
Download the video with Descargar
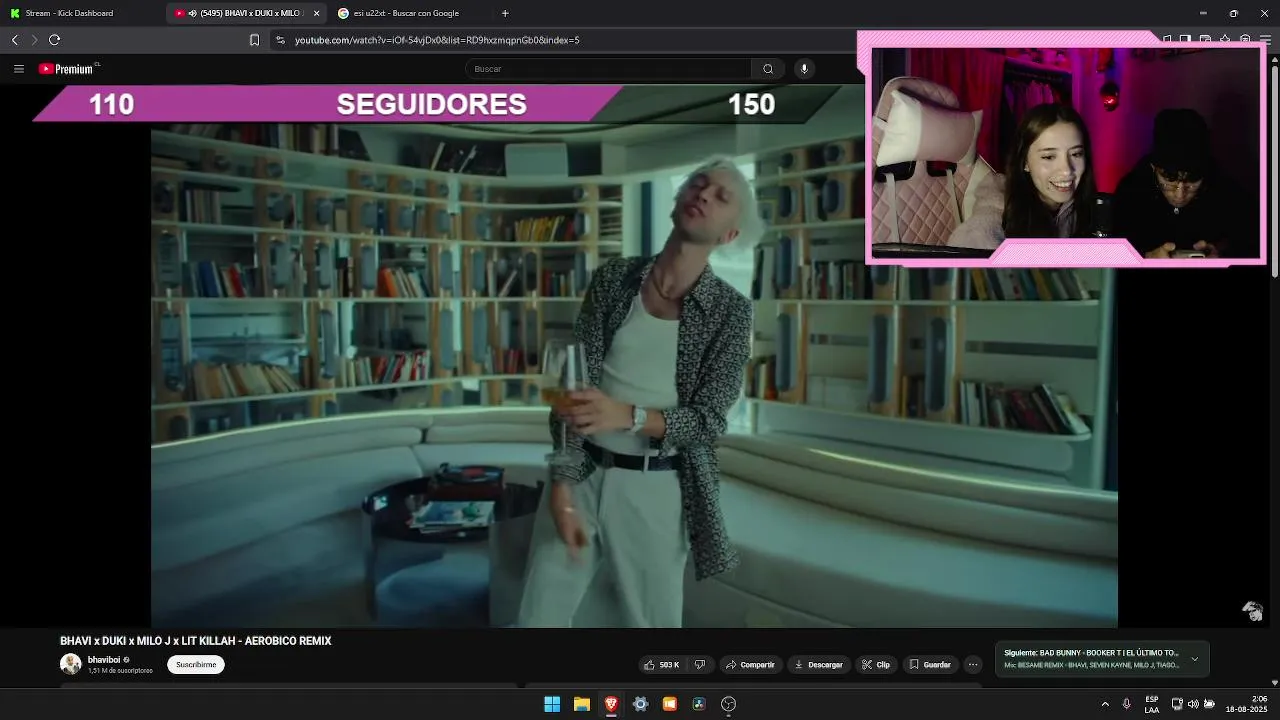(x=818, y=665)
